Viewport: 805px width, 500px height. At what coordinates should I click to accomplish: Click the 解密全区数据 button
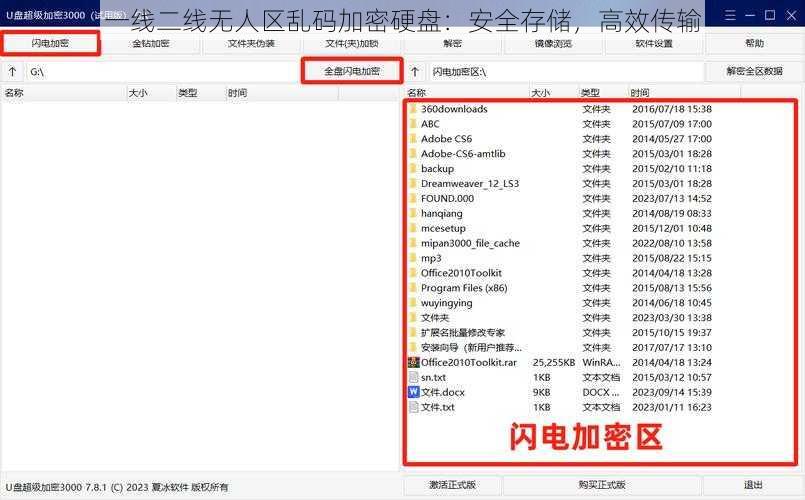[x=754, y=71]
